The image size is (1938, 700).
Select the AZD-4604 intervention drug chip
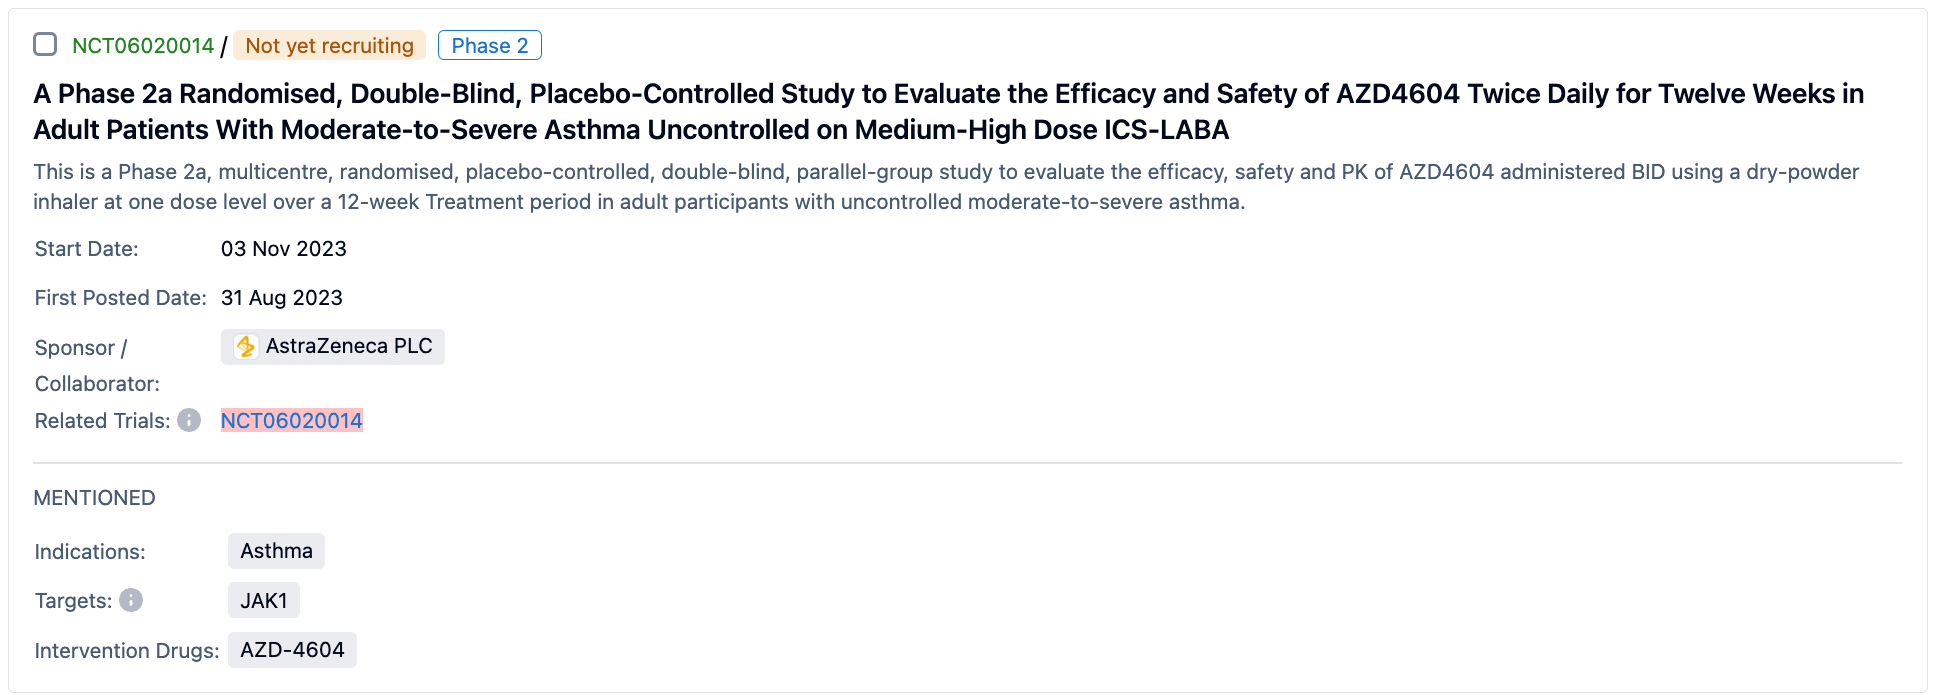click(292, 650)
